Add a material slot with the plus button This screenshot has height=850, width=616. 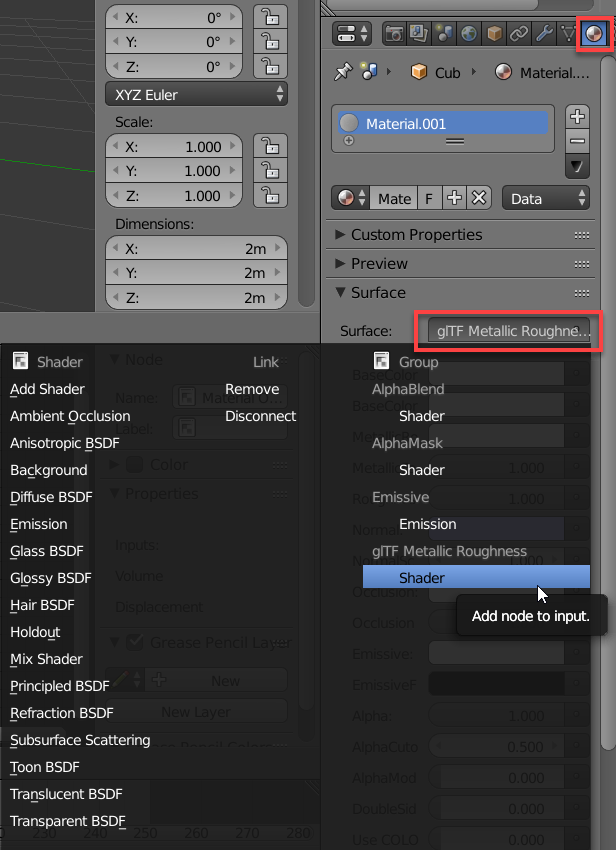point(578,116)
